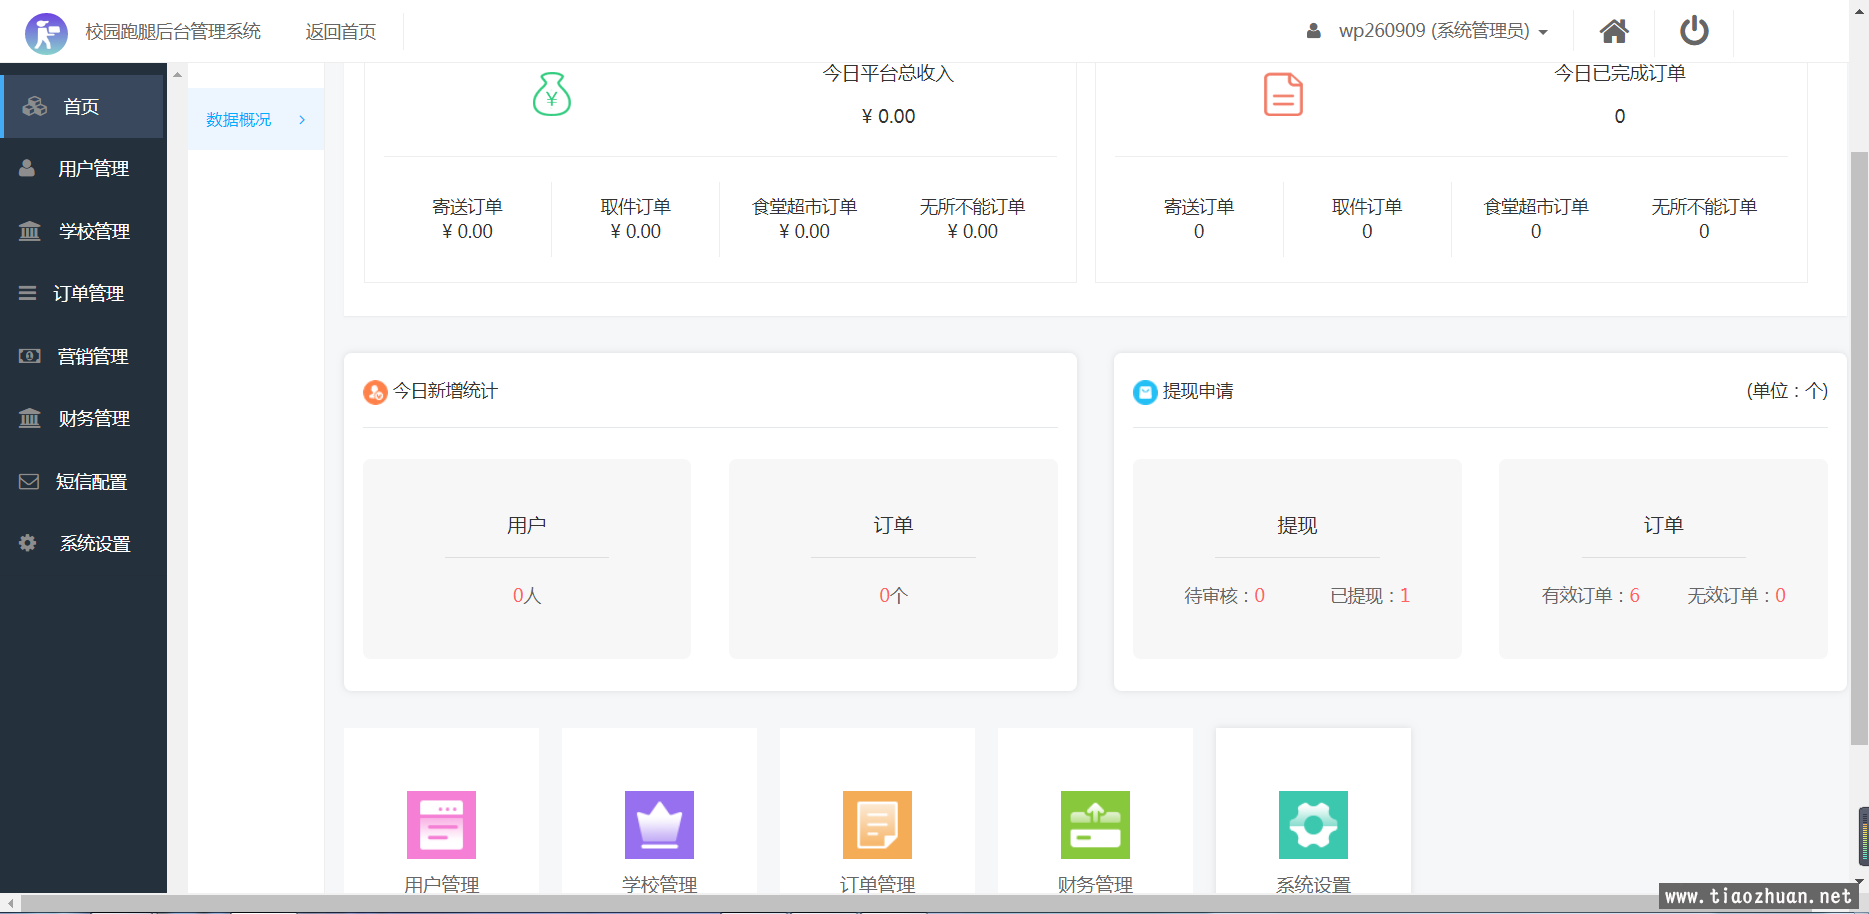Click the 订单管理 list icon in sidebar
Image resolution: width=1869 pixels, height=914 pixels.
tap(28, 293)
